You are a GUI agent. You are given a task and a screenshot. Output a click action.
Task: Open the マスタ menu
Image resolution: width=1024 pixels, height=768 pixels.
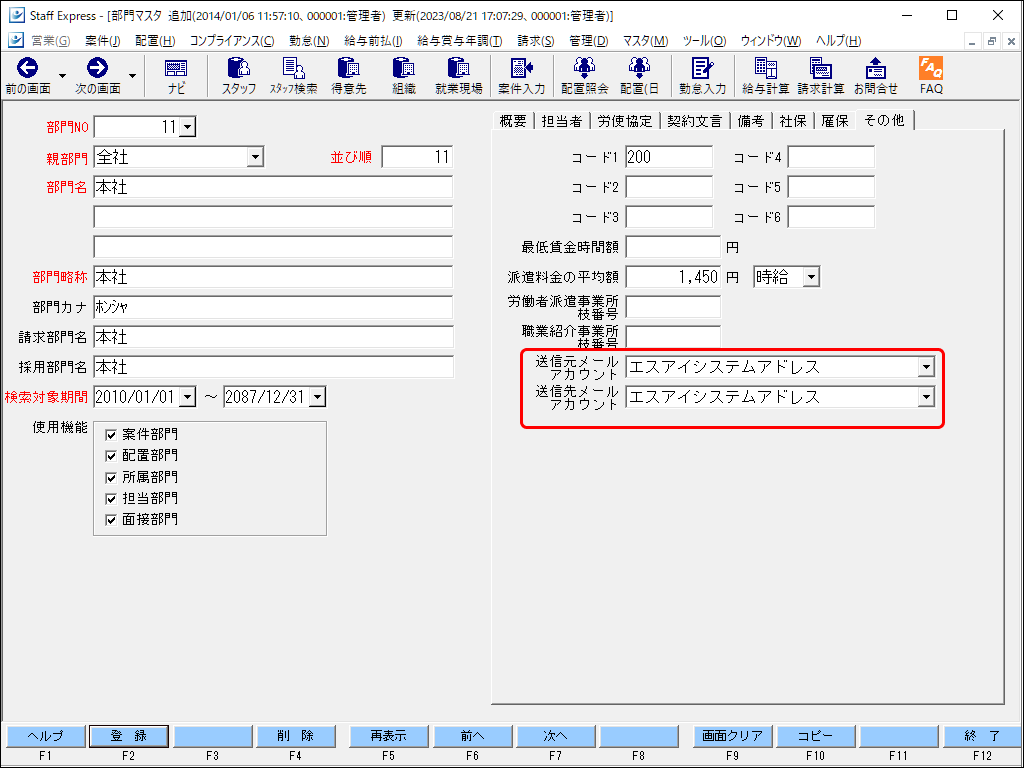(647, 40)
